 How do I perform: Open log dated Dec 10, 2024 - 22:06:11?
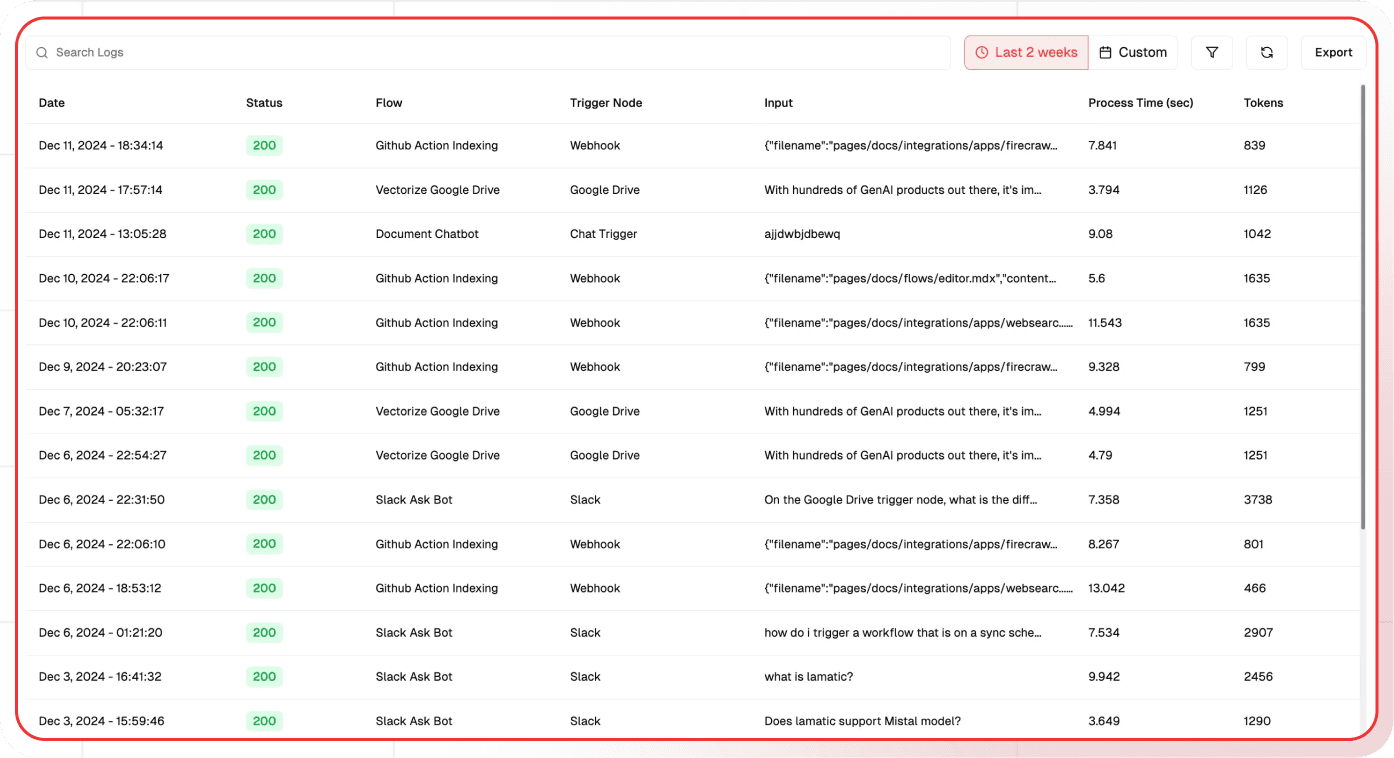692,323
